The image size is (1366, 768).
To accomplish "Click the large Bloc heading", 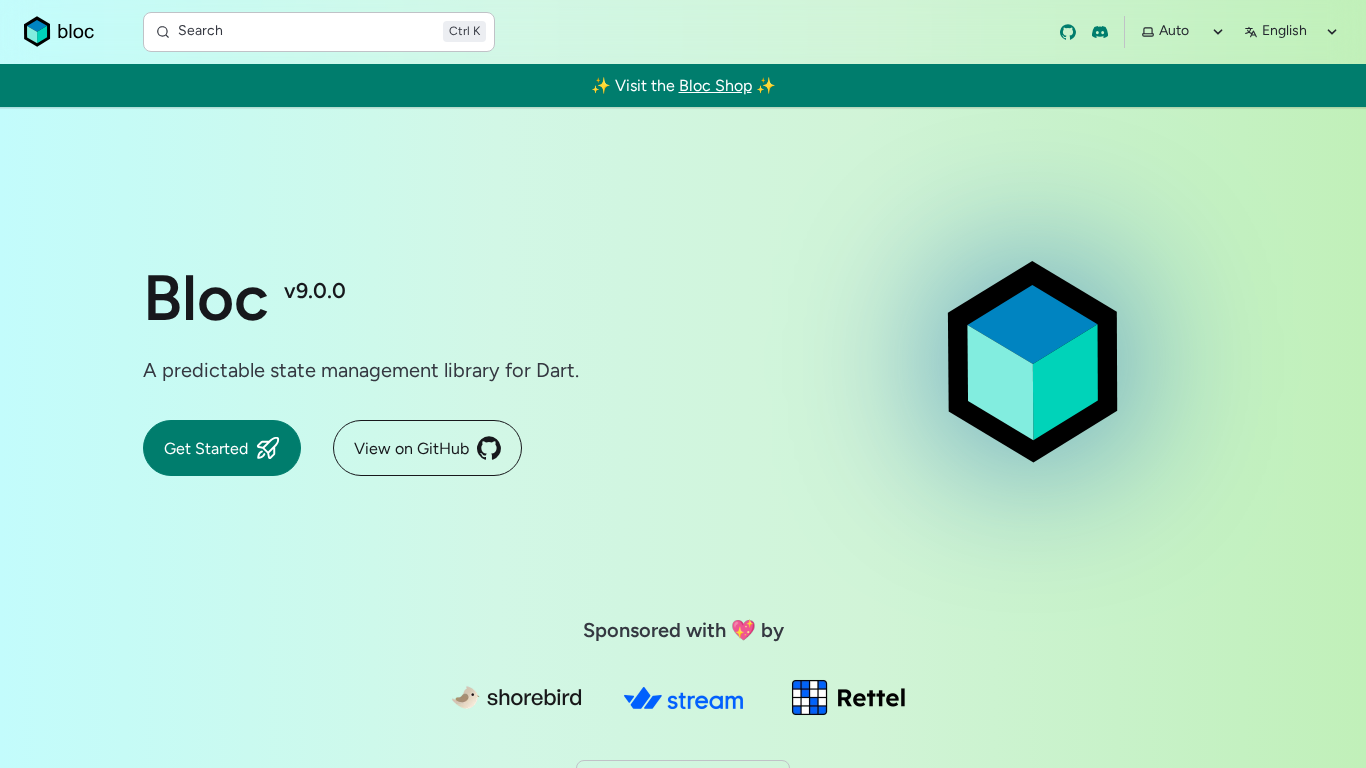I will coord(206,298).
